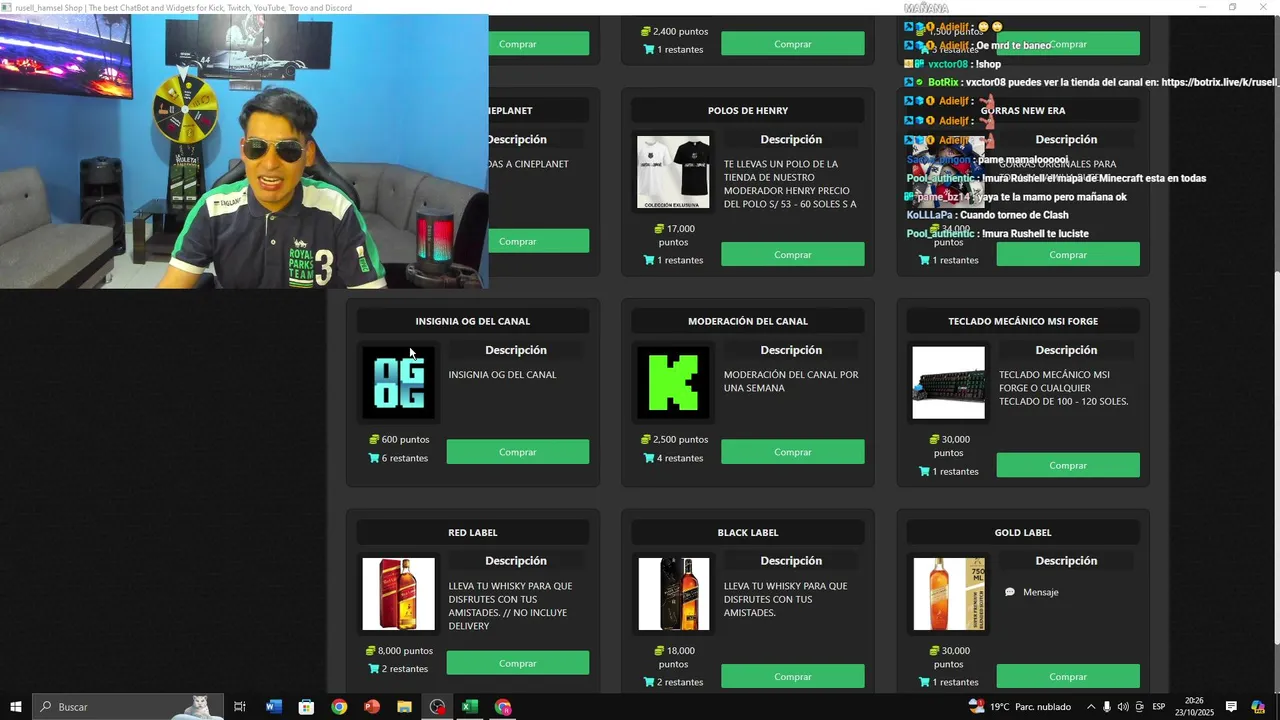Click the 'TECLADO MECÁNICO MSI FORGE' title
Viewport: 1280px width, 720px height.
click(x=1023, y=321)
